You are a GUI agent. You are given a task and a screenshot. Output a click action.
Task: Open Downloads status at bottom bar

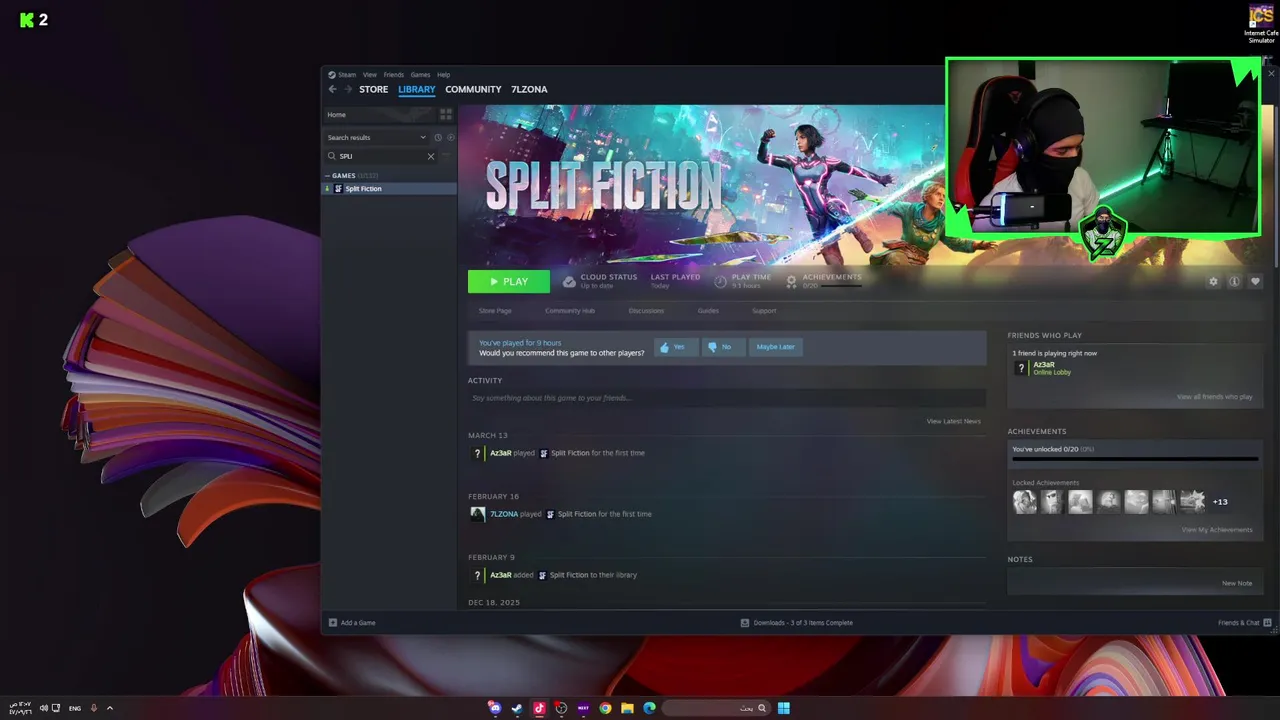click(x=797, y=623)
